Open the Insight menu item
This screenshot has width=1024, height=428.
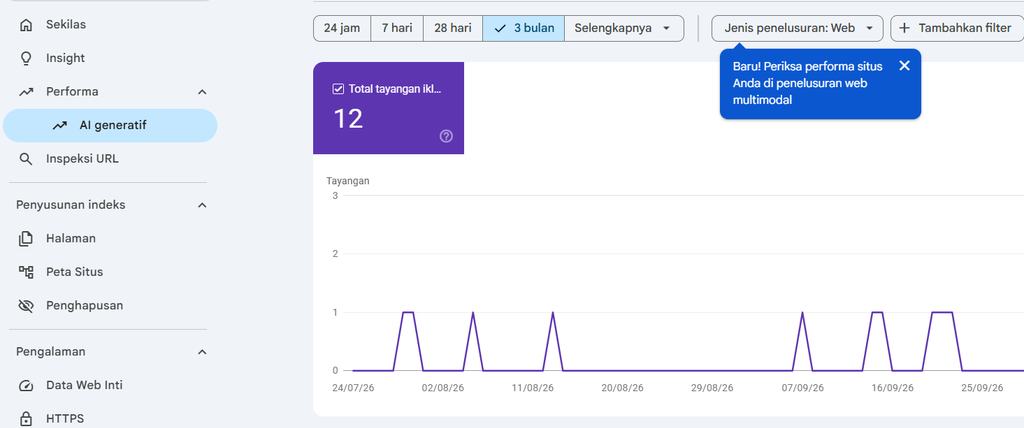tap(110, 58)
